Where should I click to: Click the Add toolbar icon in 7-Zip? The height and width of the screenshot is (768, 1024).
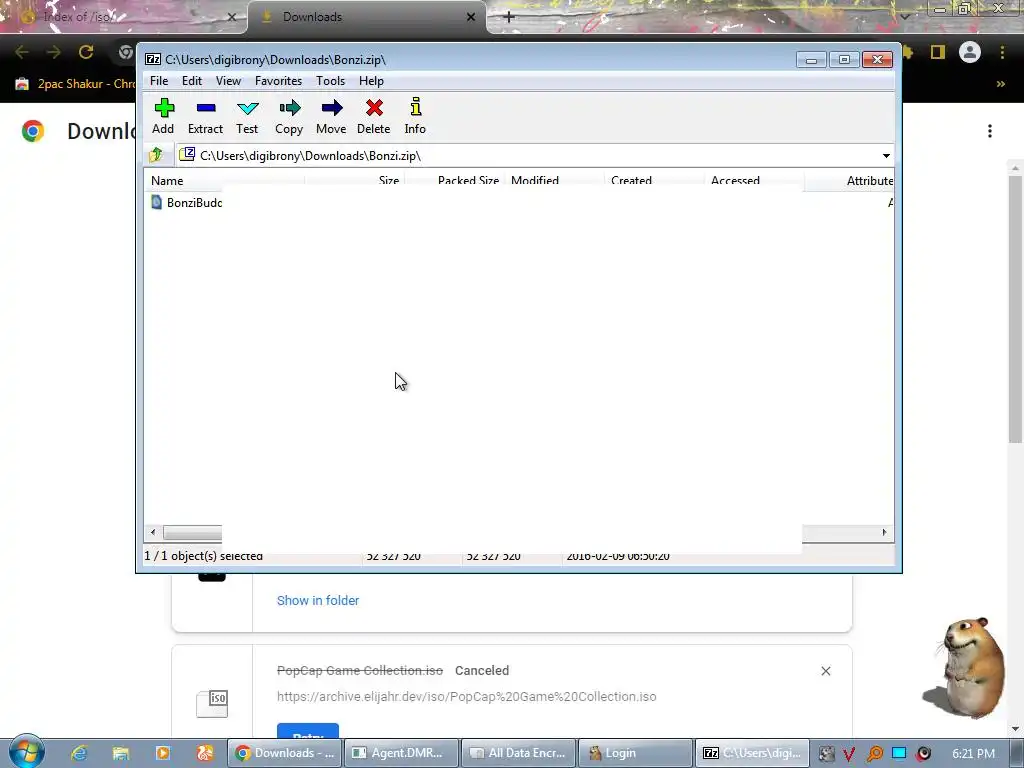tap(163, 116)
